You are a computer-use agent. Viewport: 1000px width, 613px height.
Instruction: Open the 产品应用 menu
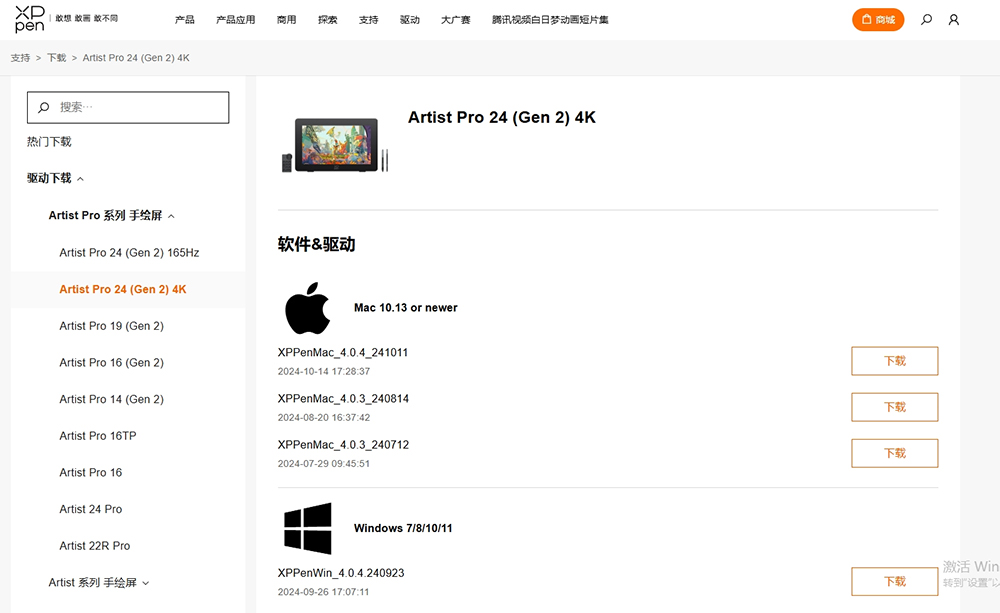(235, 20)
